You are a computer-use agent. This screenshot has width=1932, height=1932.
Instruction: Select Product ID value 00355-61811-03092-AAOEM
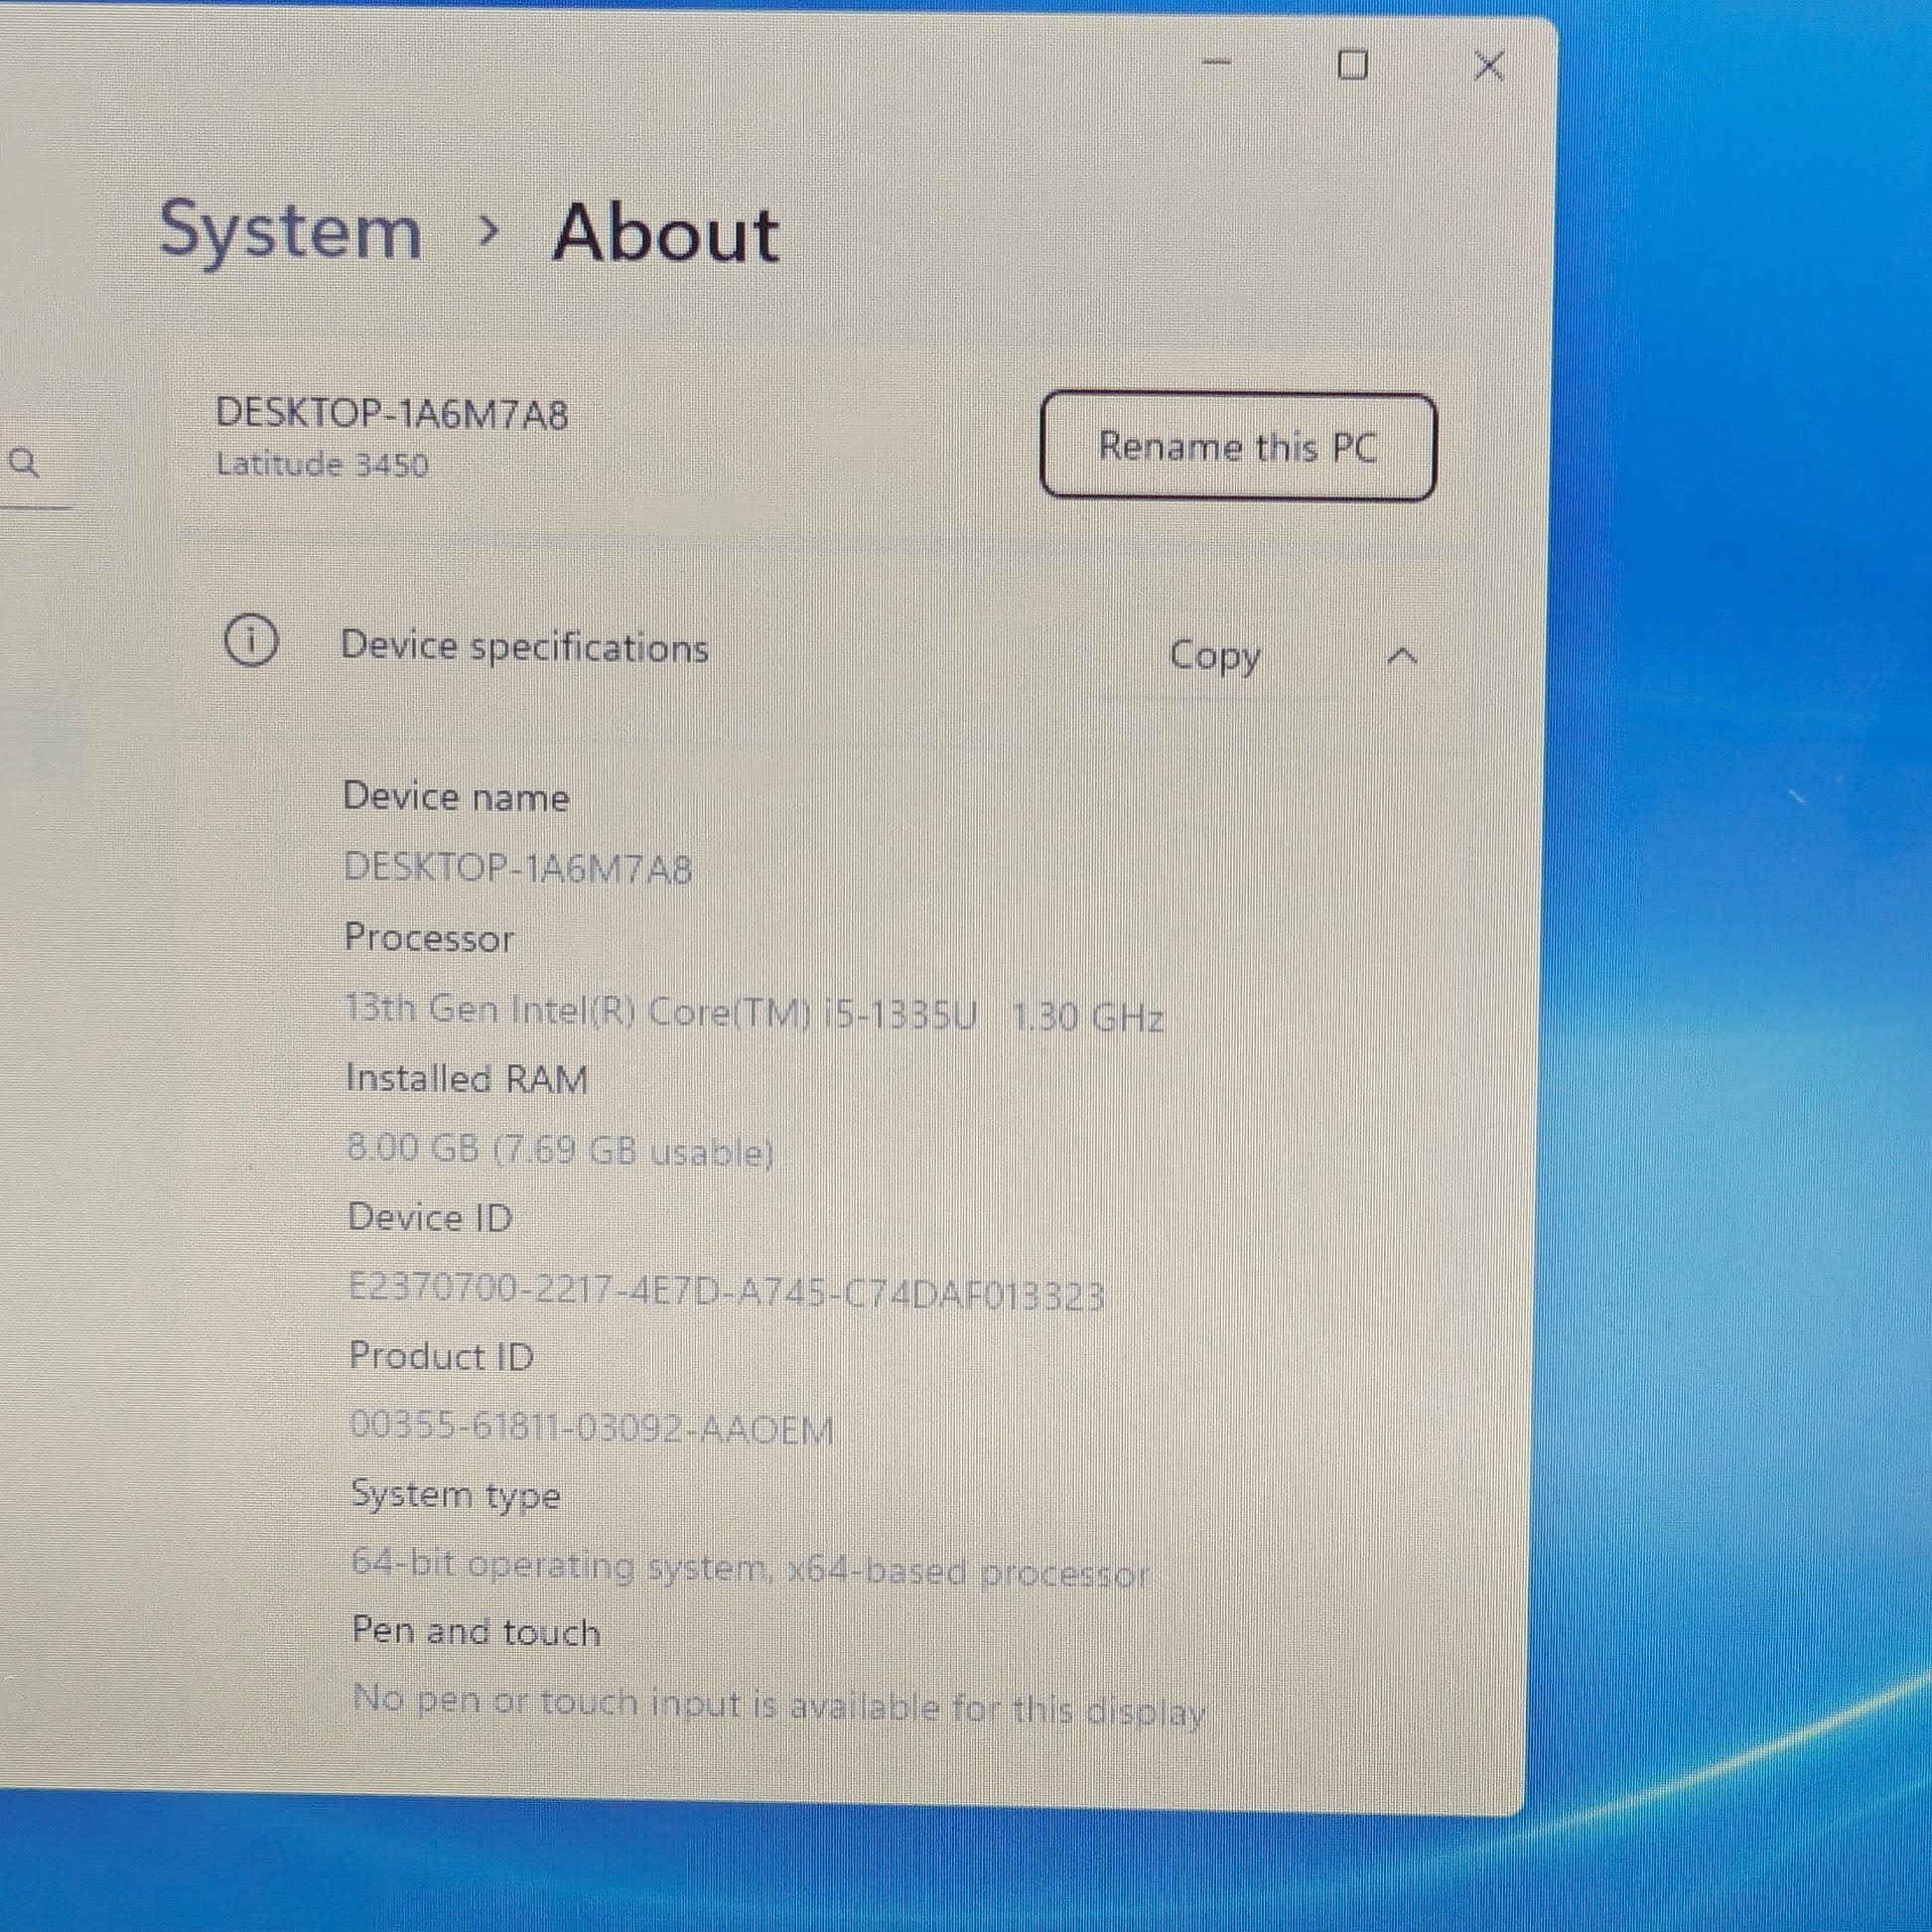[592, 1427]
